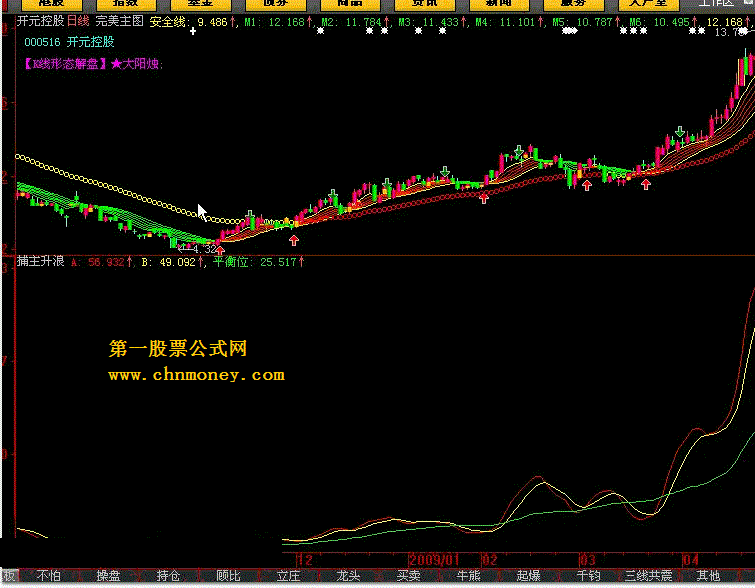
Task: Click the stock code 000516 开元控股
Action: [69, 42]
